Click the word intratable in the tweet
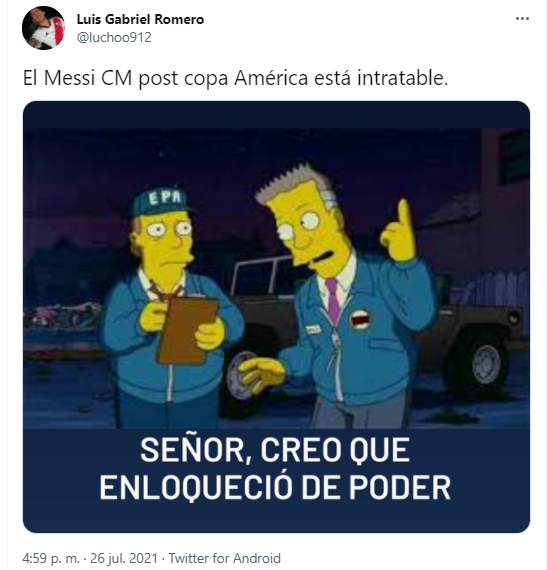547x570 pixels. coord(403,78)
